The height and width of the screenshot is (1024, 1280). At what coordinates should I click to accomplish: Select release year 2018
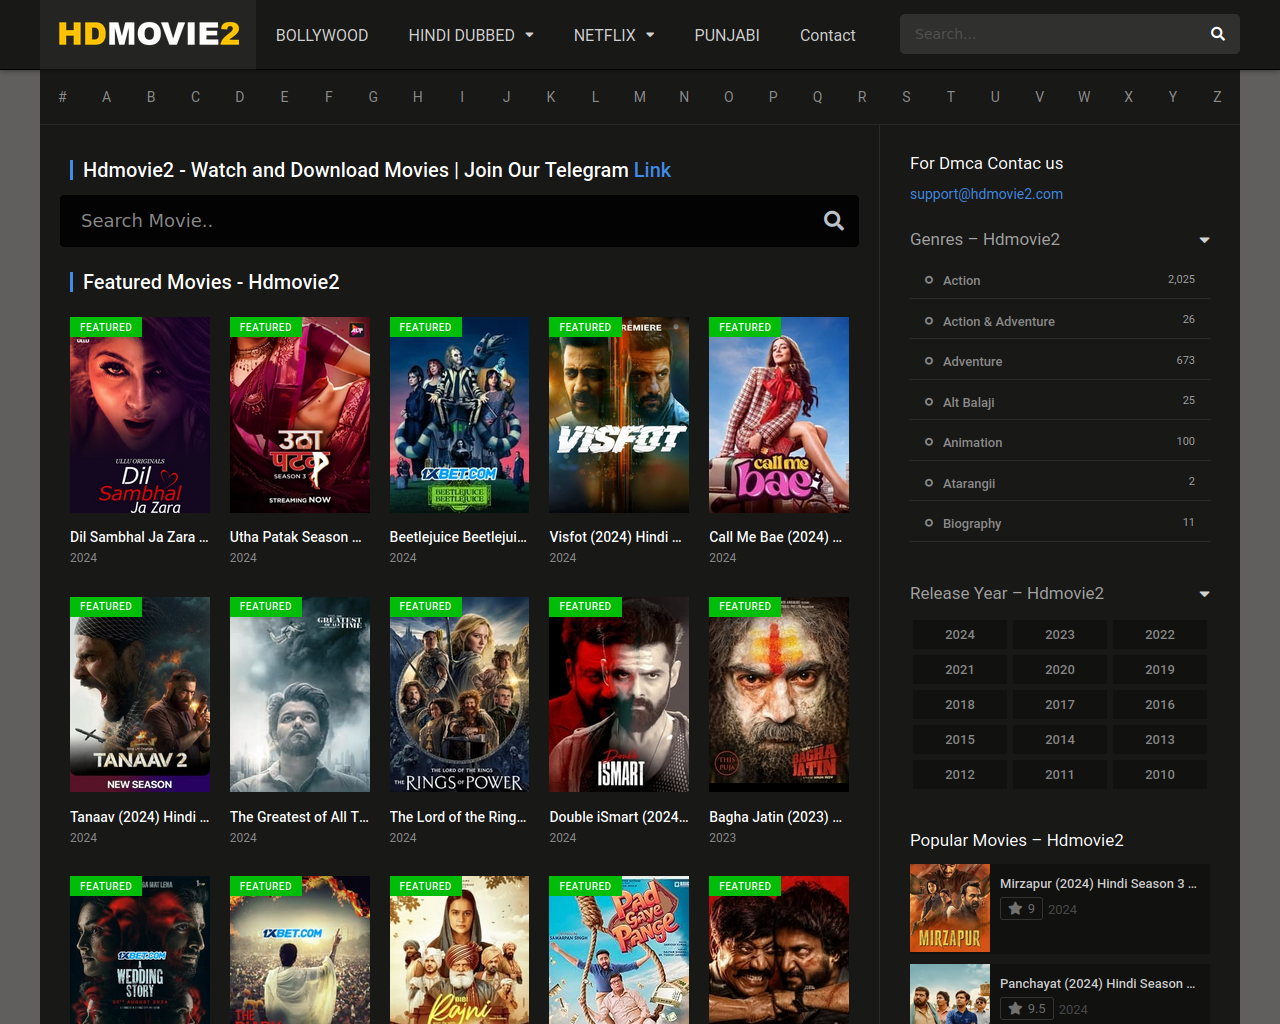[960, 705]
